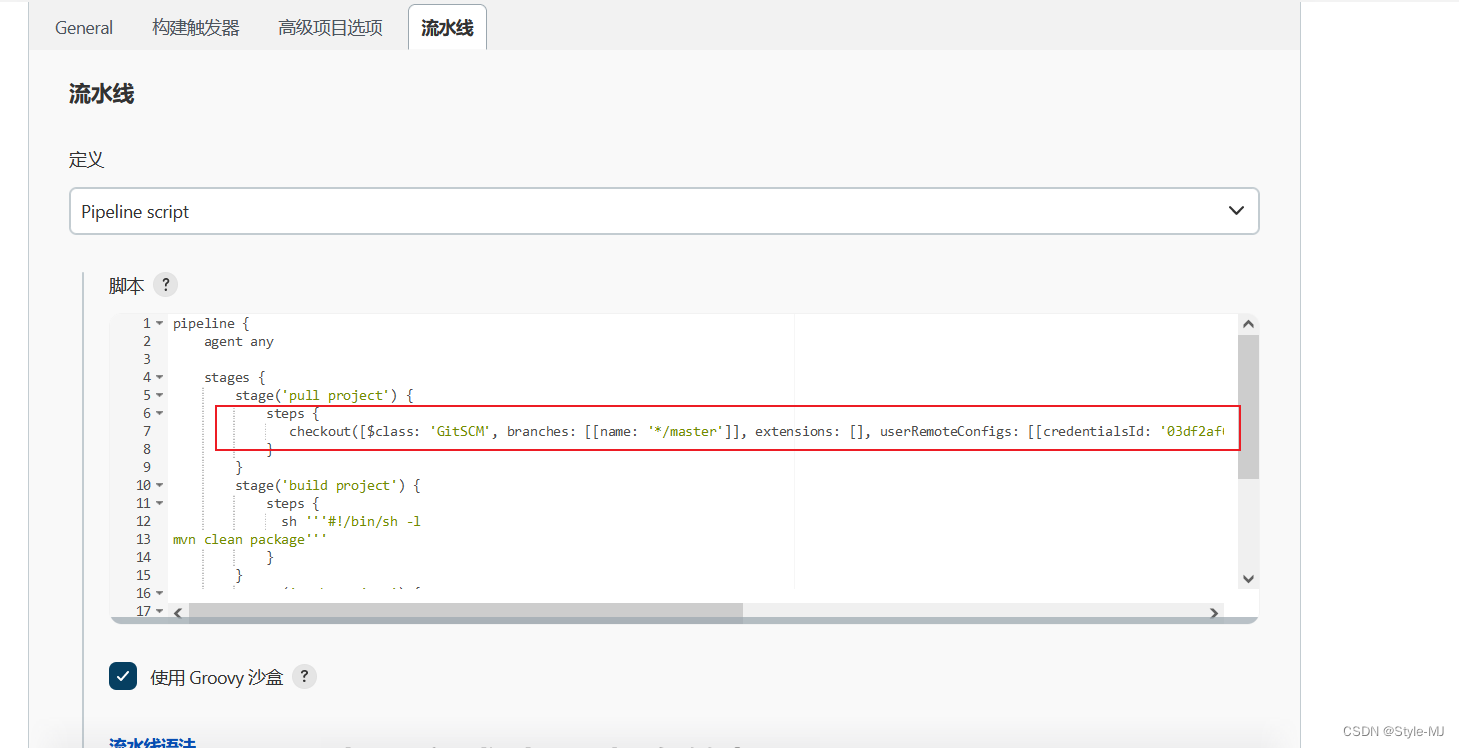
Task: Fold the steps block at line 11
Action: pyautogui.click(x=159, y=504)
